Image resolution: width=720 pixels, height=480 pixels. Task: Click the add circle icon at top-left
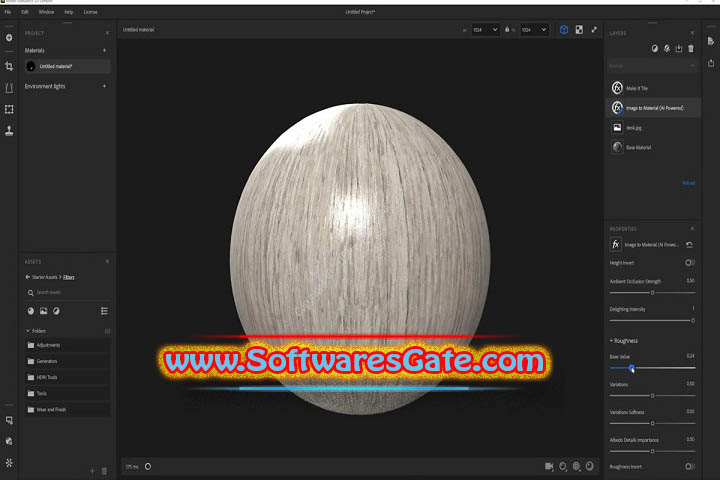click(x=9, y=38)
